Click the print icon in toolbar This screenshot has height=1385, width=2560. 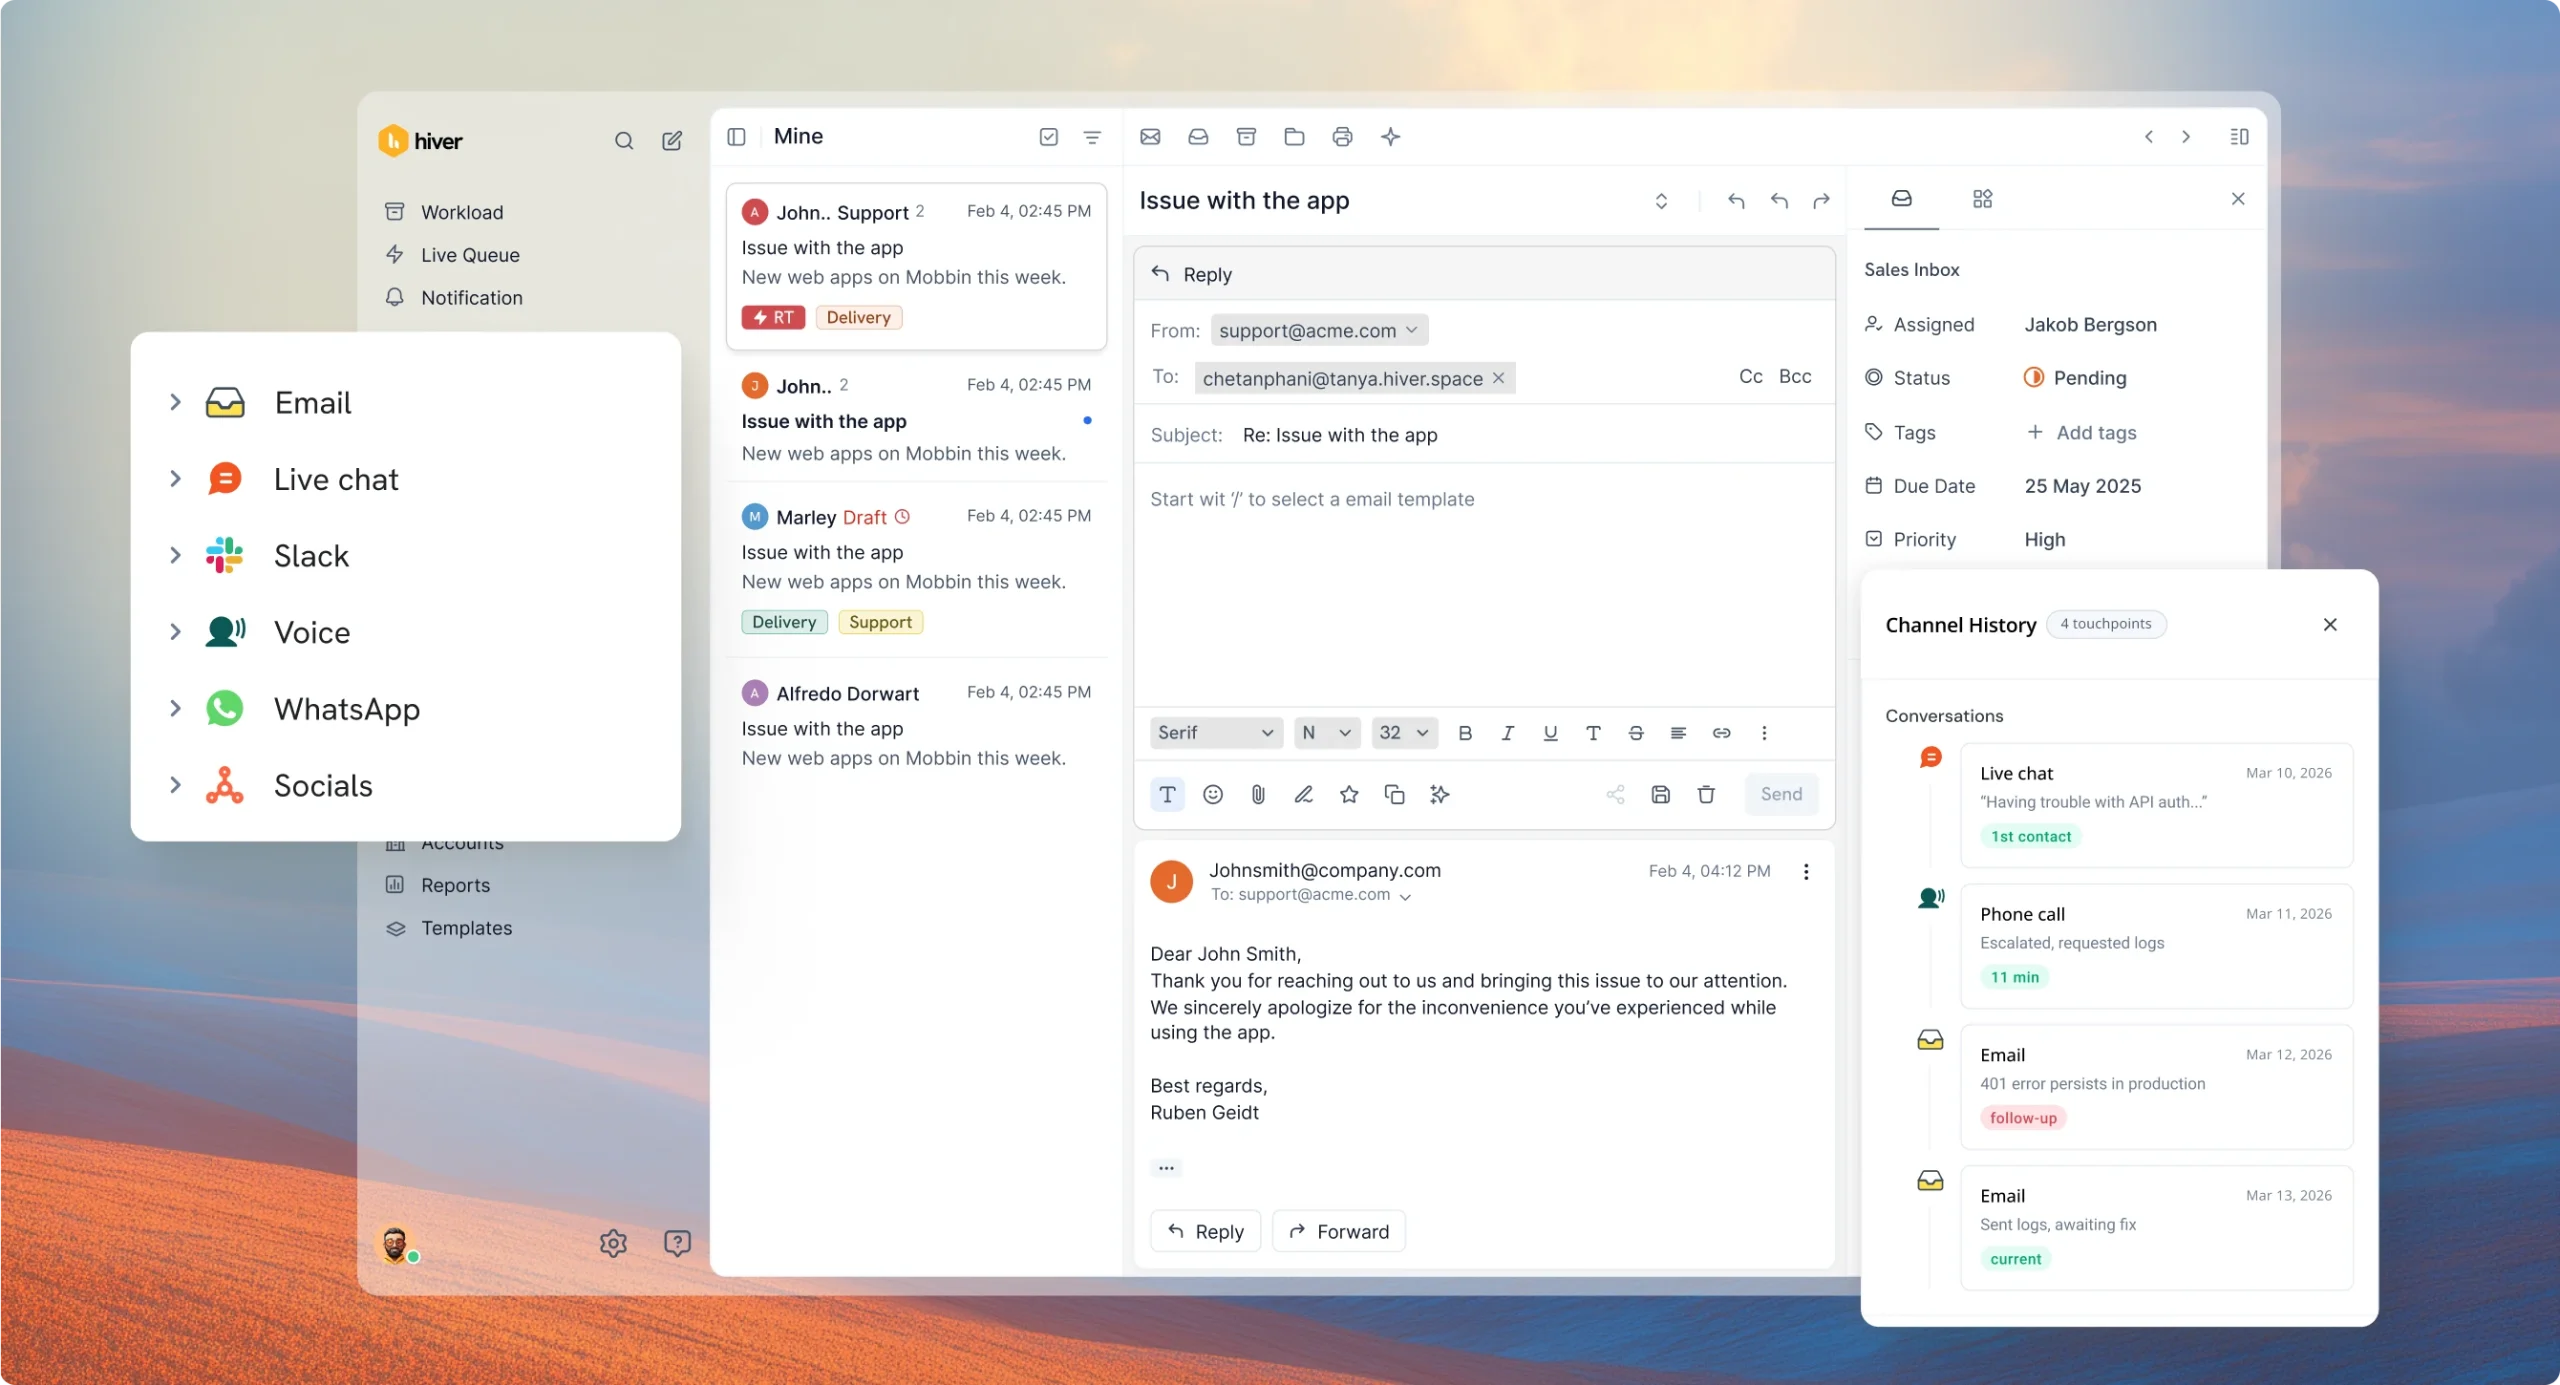(1342, 137)
